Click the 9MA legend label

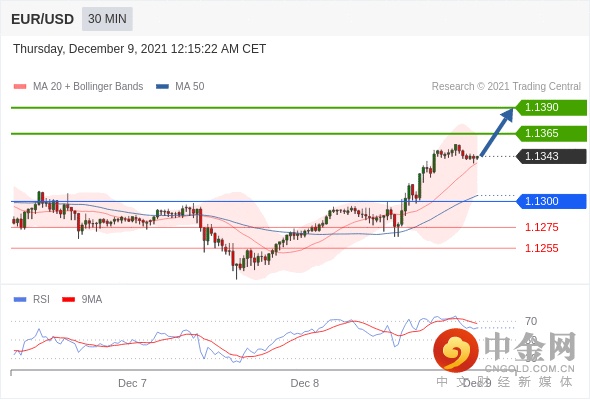point(92,300)
